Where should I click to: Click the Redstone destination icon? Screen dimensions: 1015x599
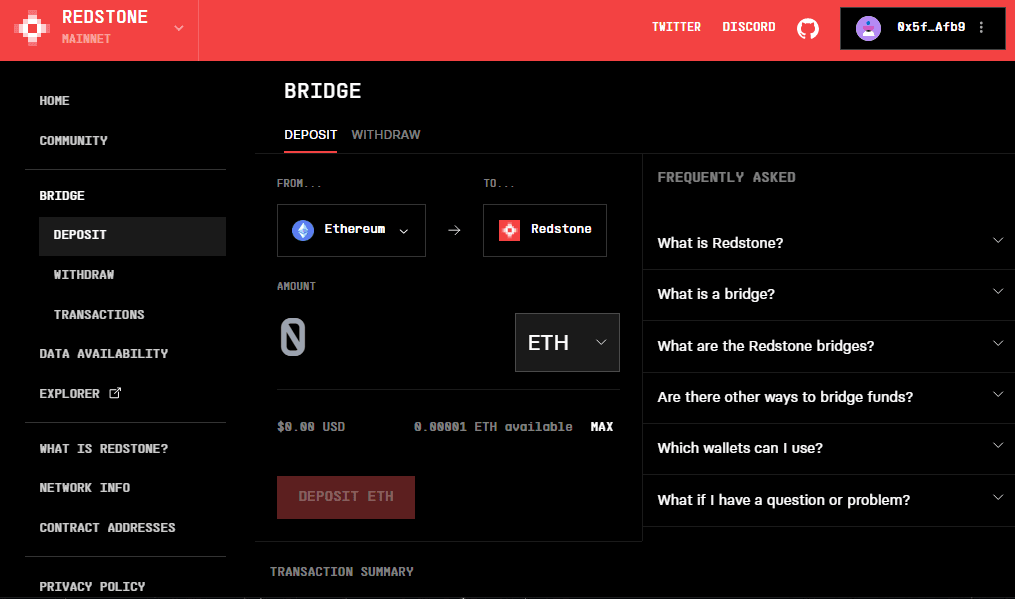(509, 230)
